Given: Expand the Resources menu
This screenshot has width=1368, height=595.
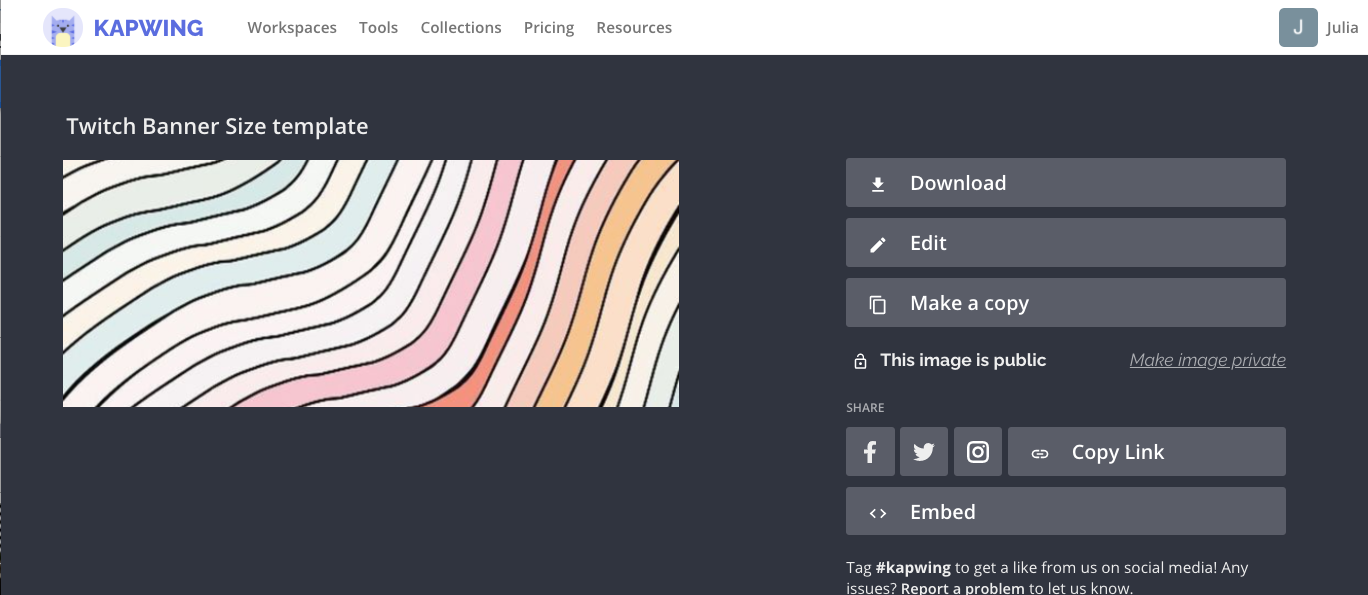Looking at the screenshot, I should pyautogui.click(x=634, y=28).
